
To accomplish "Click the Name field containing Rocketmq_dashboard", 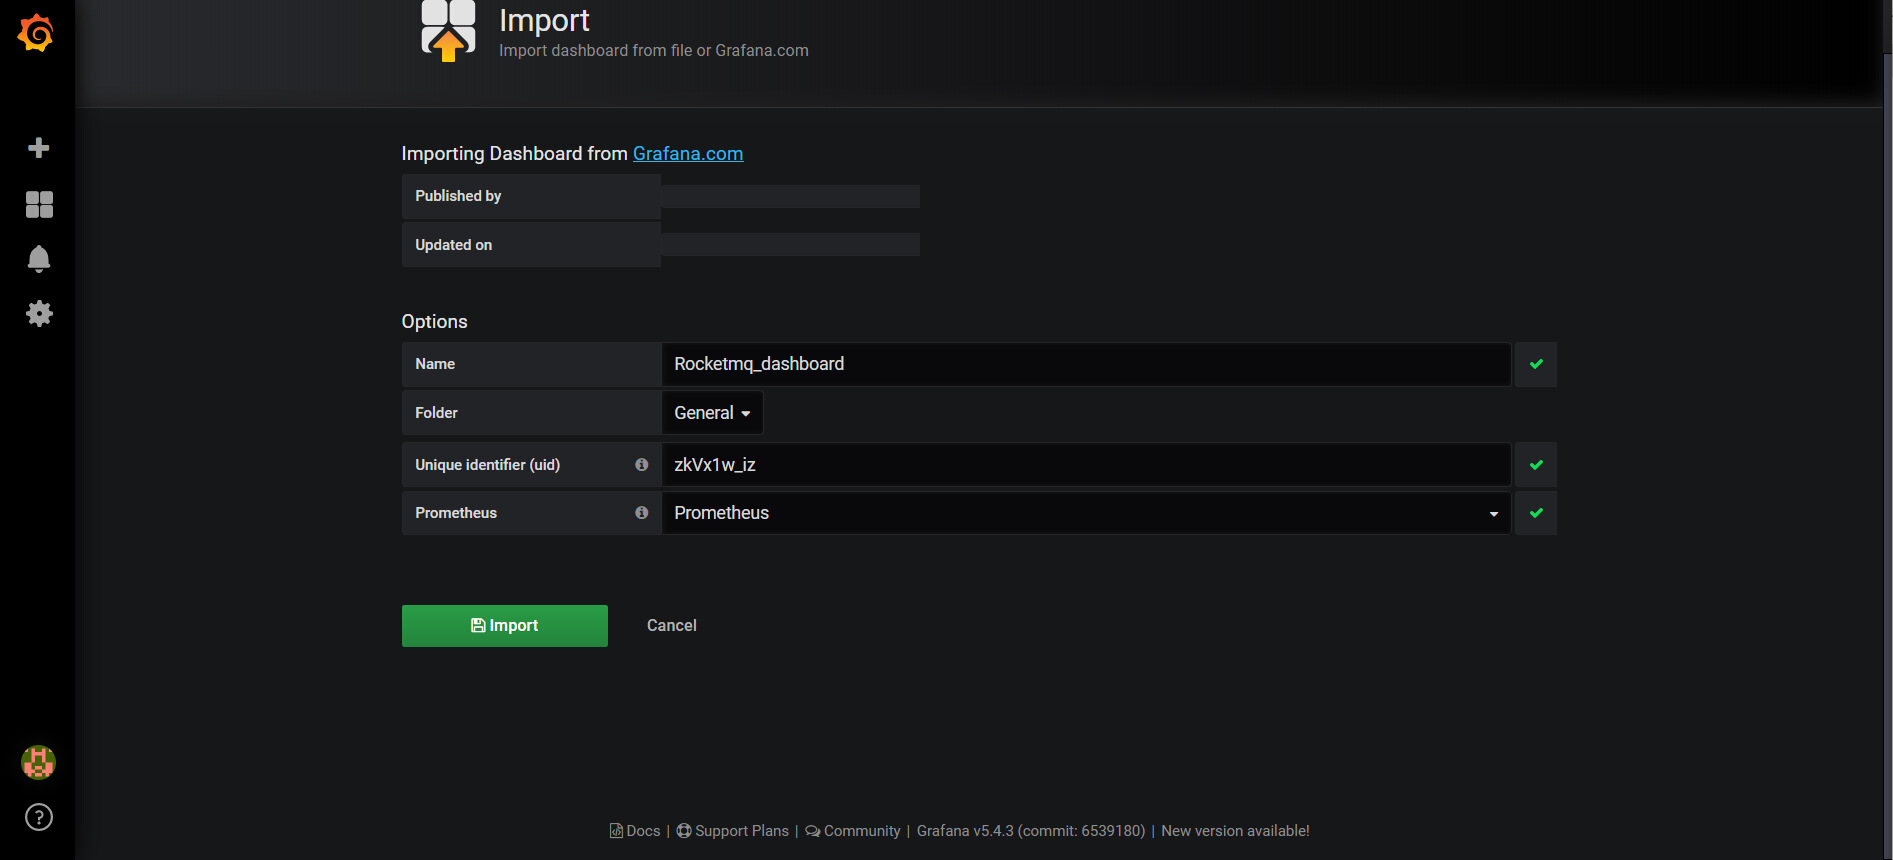I will coord(1085,364).
